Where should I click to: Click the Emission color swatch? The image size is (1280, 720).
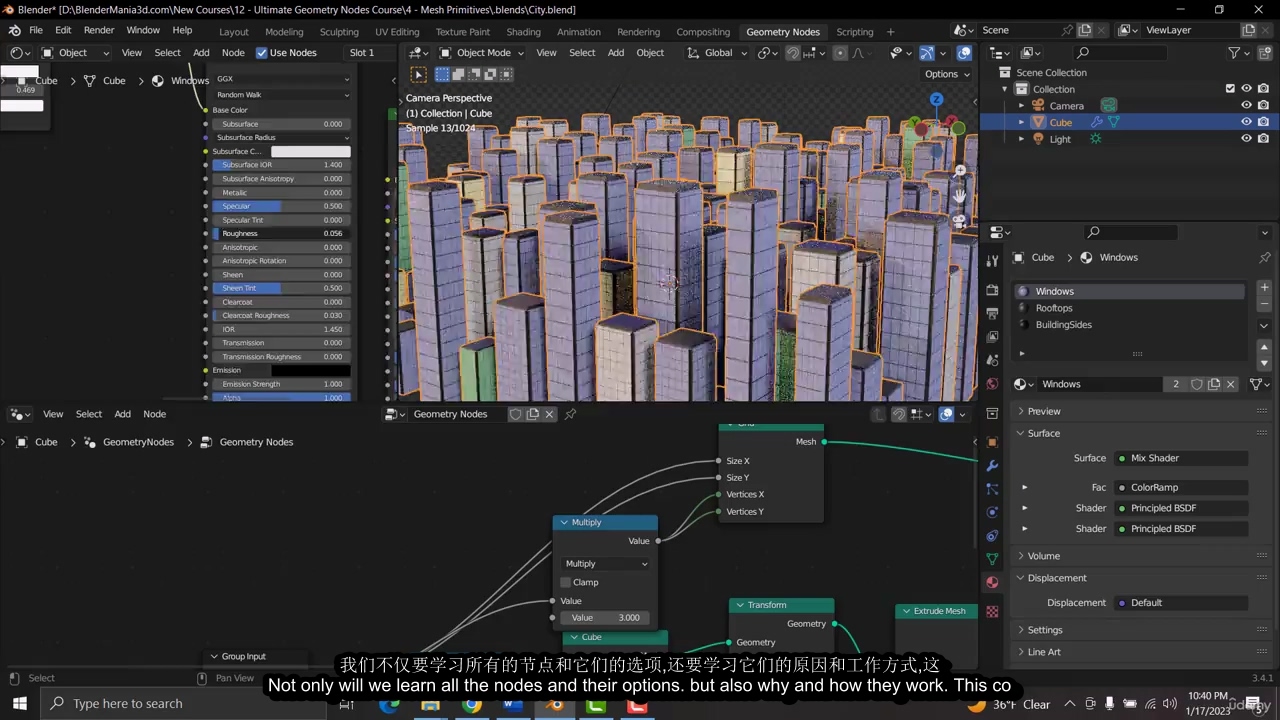(x=311, y=370)
